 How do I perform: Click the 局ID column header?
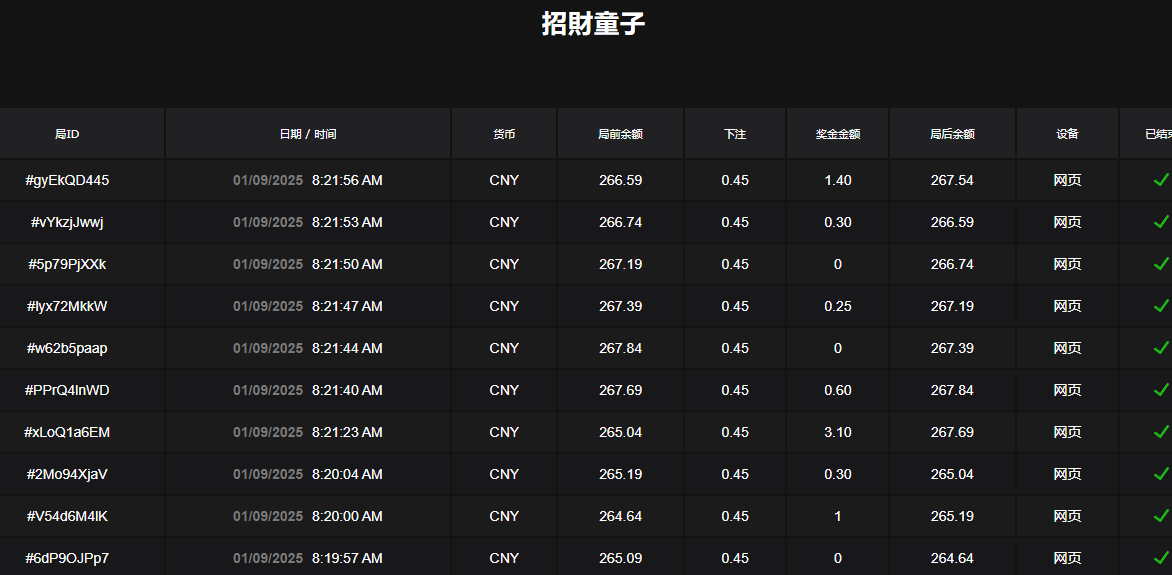67,134
